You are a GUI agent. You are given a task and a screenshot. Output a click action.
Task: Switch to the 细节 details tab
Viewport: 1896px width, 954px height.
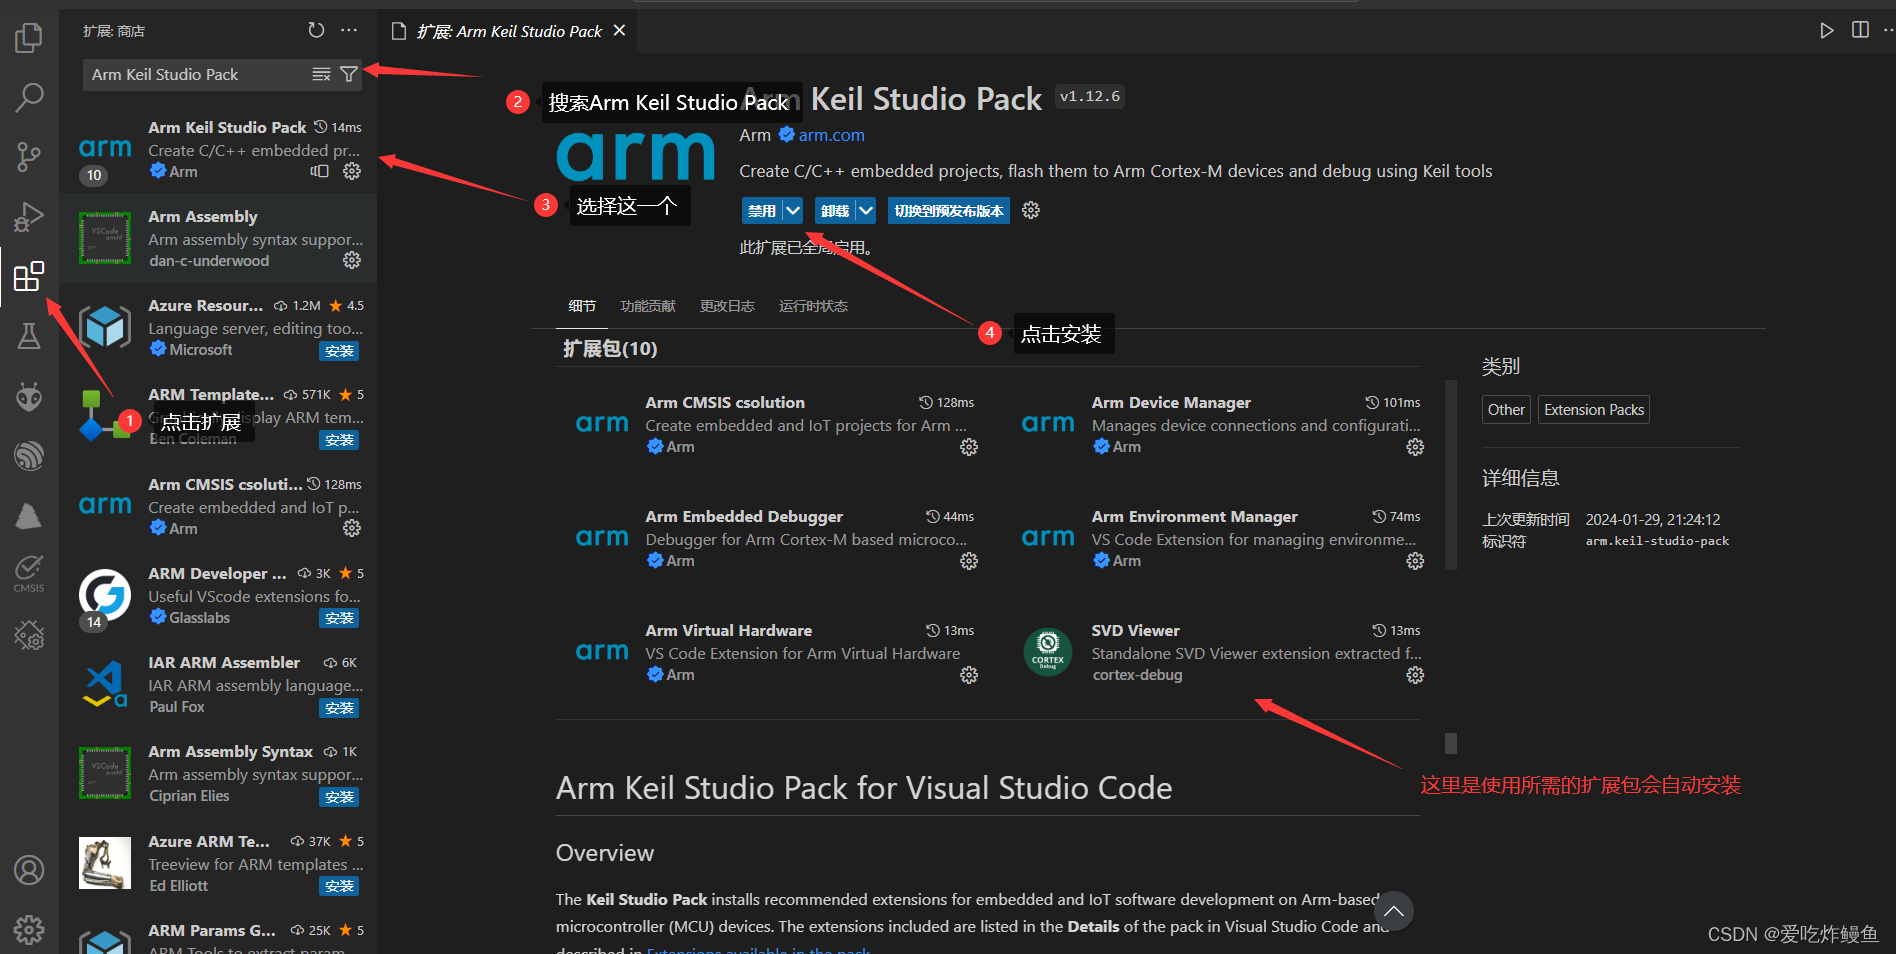582,306
